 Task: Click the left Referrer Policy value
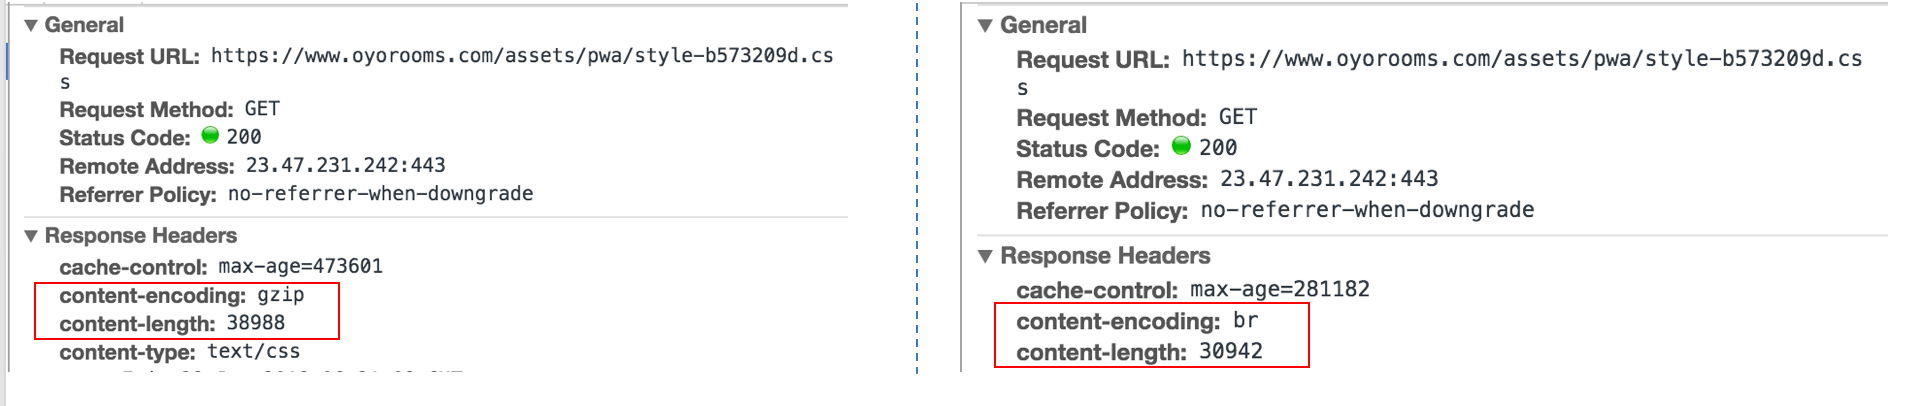click(380, 194)
